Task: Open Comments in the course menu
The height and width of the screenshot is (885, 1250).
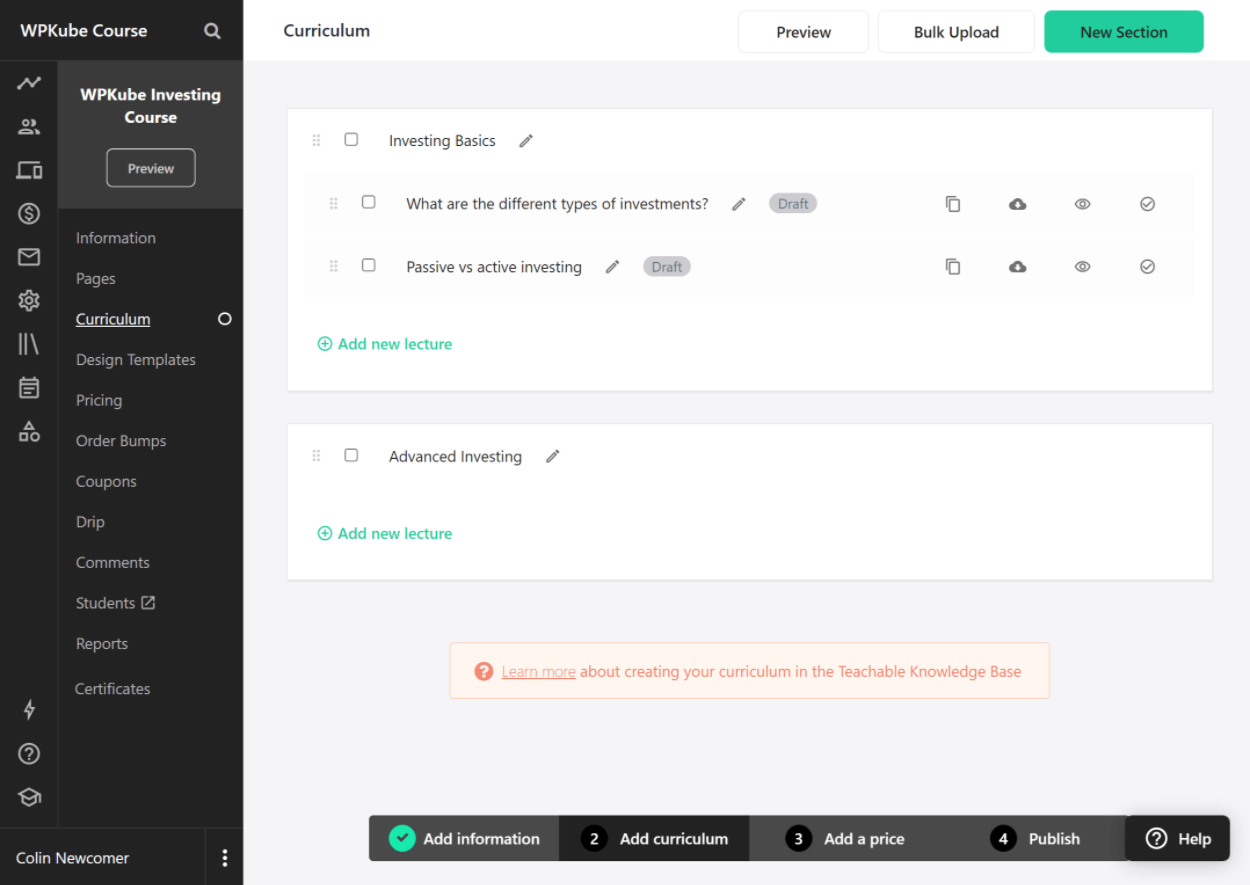Action: click(x=113, y=563)
